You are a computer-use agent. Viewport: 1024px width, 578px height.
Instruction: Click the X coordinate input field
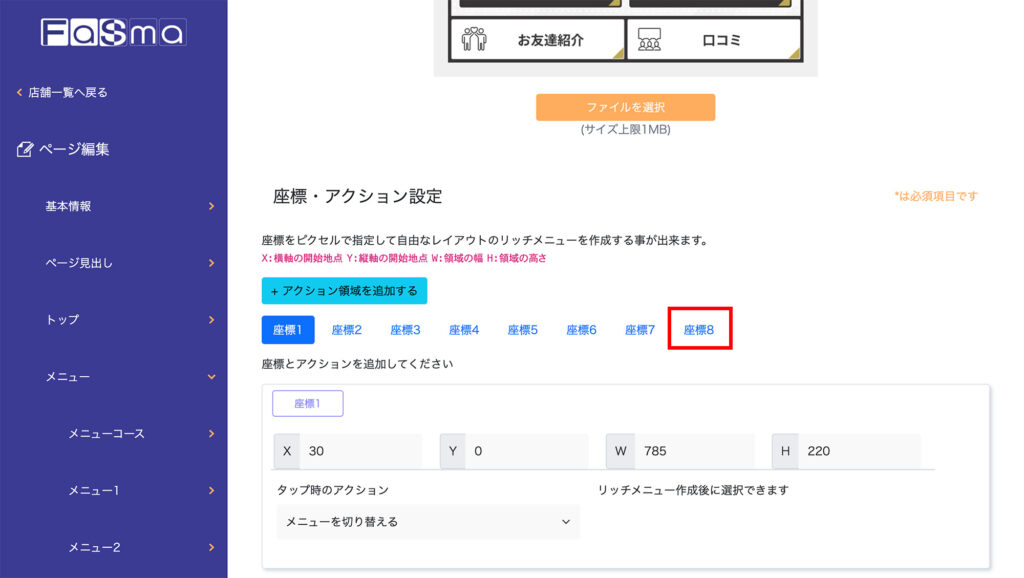click(361, 451)
